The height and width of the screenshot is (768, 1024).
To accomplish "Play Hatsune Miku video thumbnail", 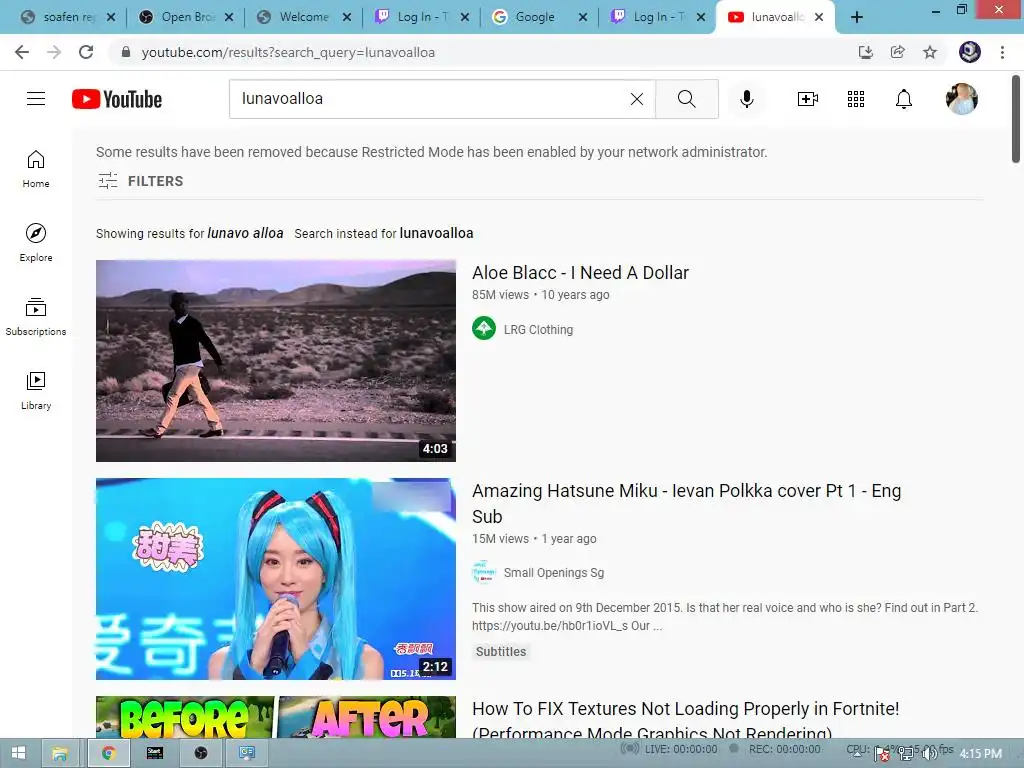I will (276, 579).
